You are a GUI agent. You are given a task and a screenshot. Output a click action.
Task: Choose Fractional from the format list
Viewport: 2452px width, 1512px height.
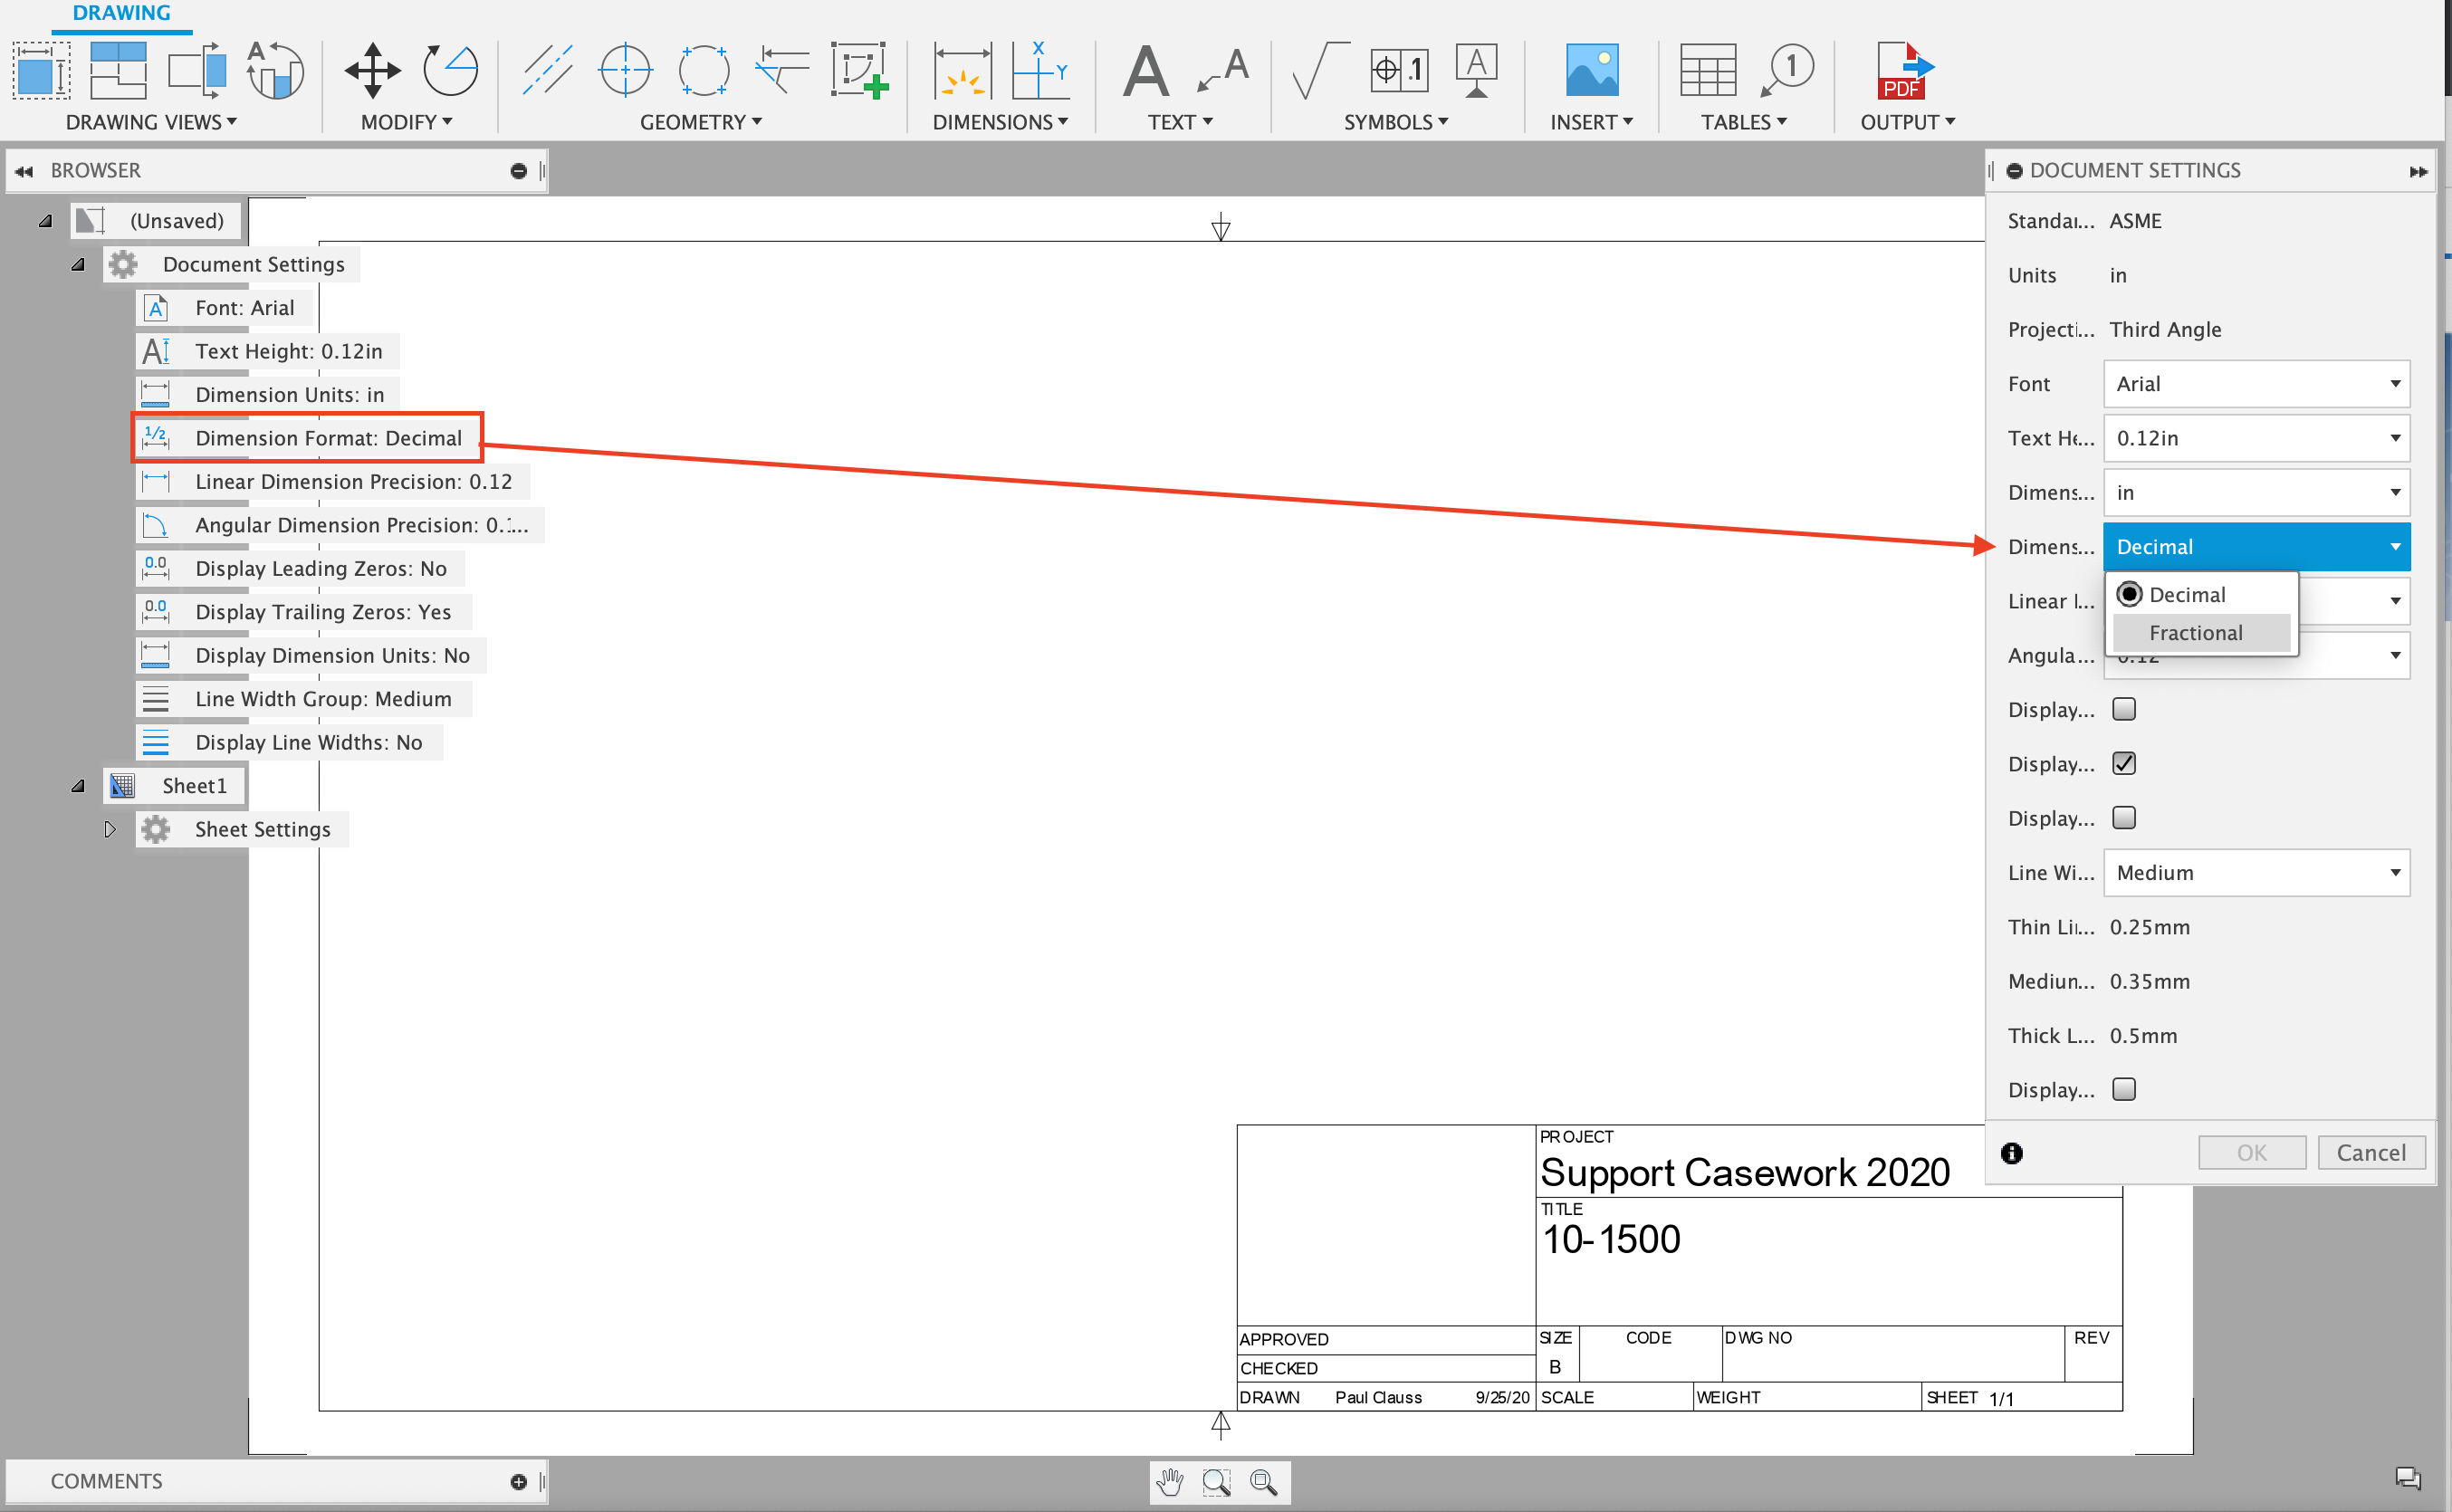(2195, 632)
